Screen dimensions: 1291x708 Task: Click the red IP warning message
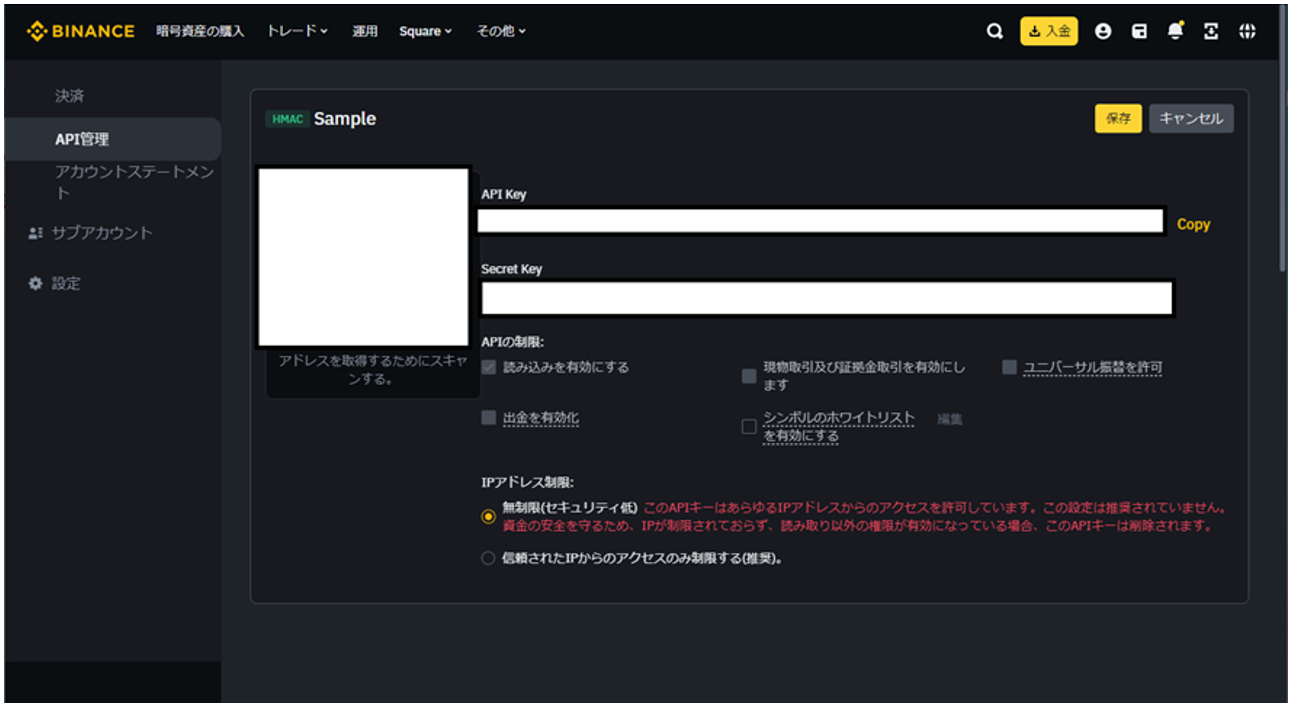[x=865, y=516]
